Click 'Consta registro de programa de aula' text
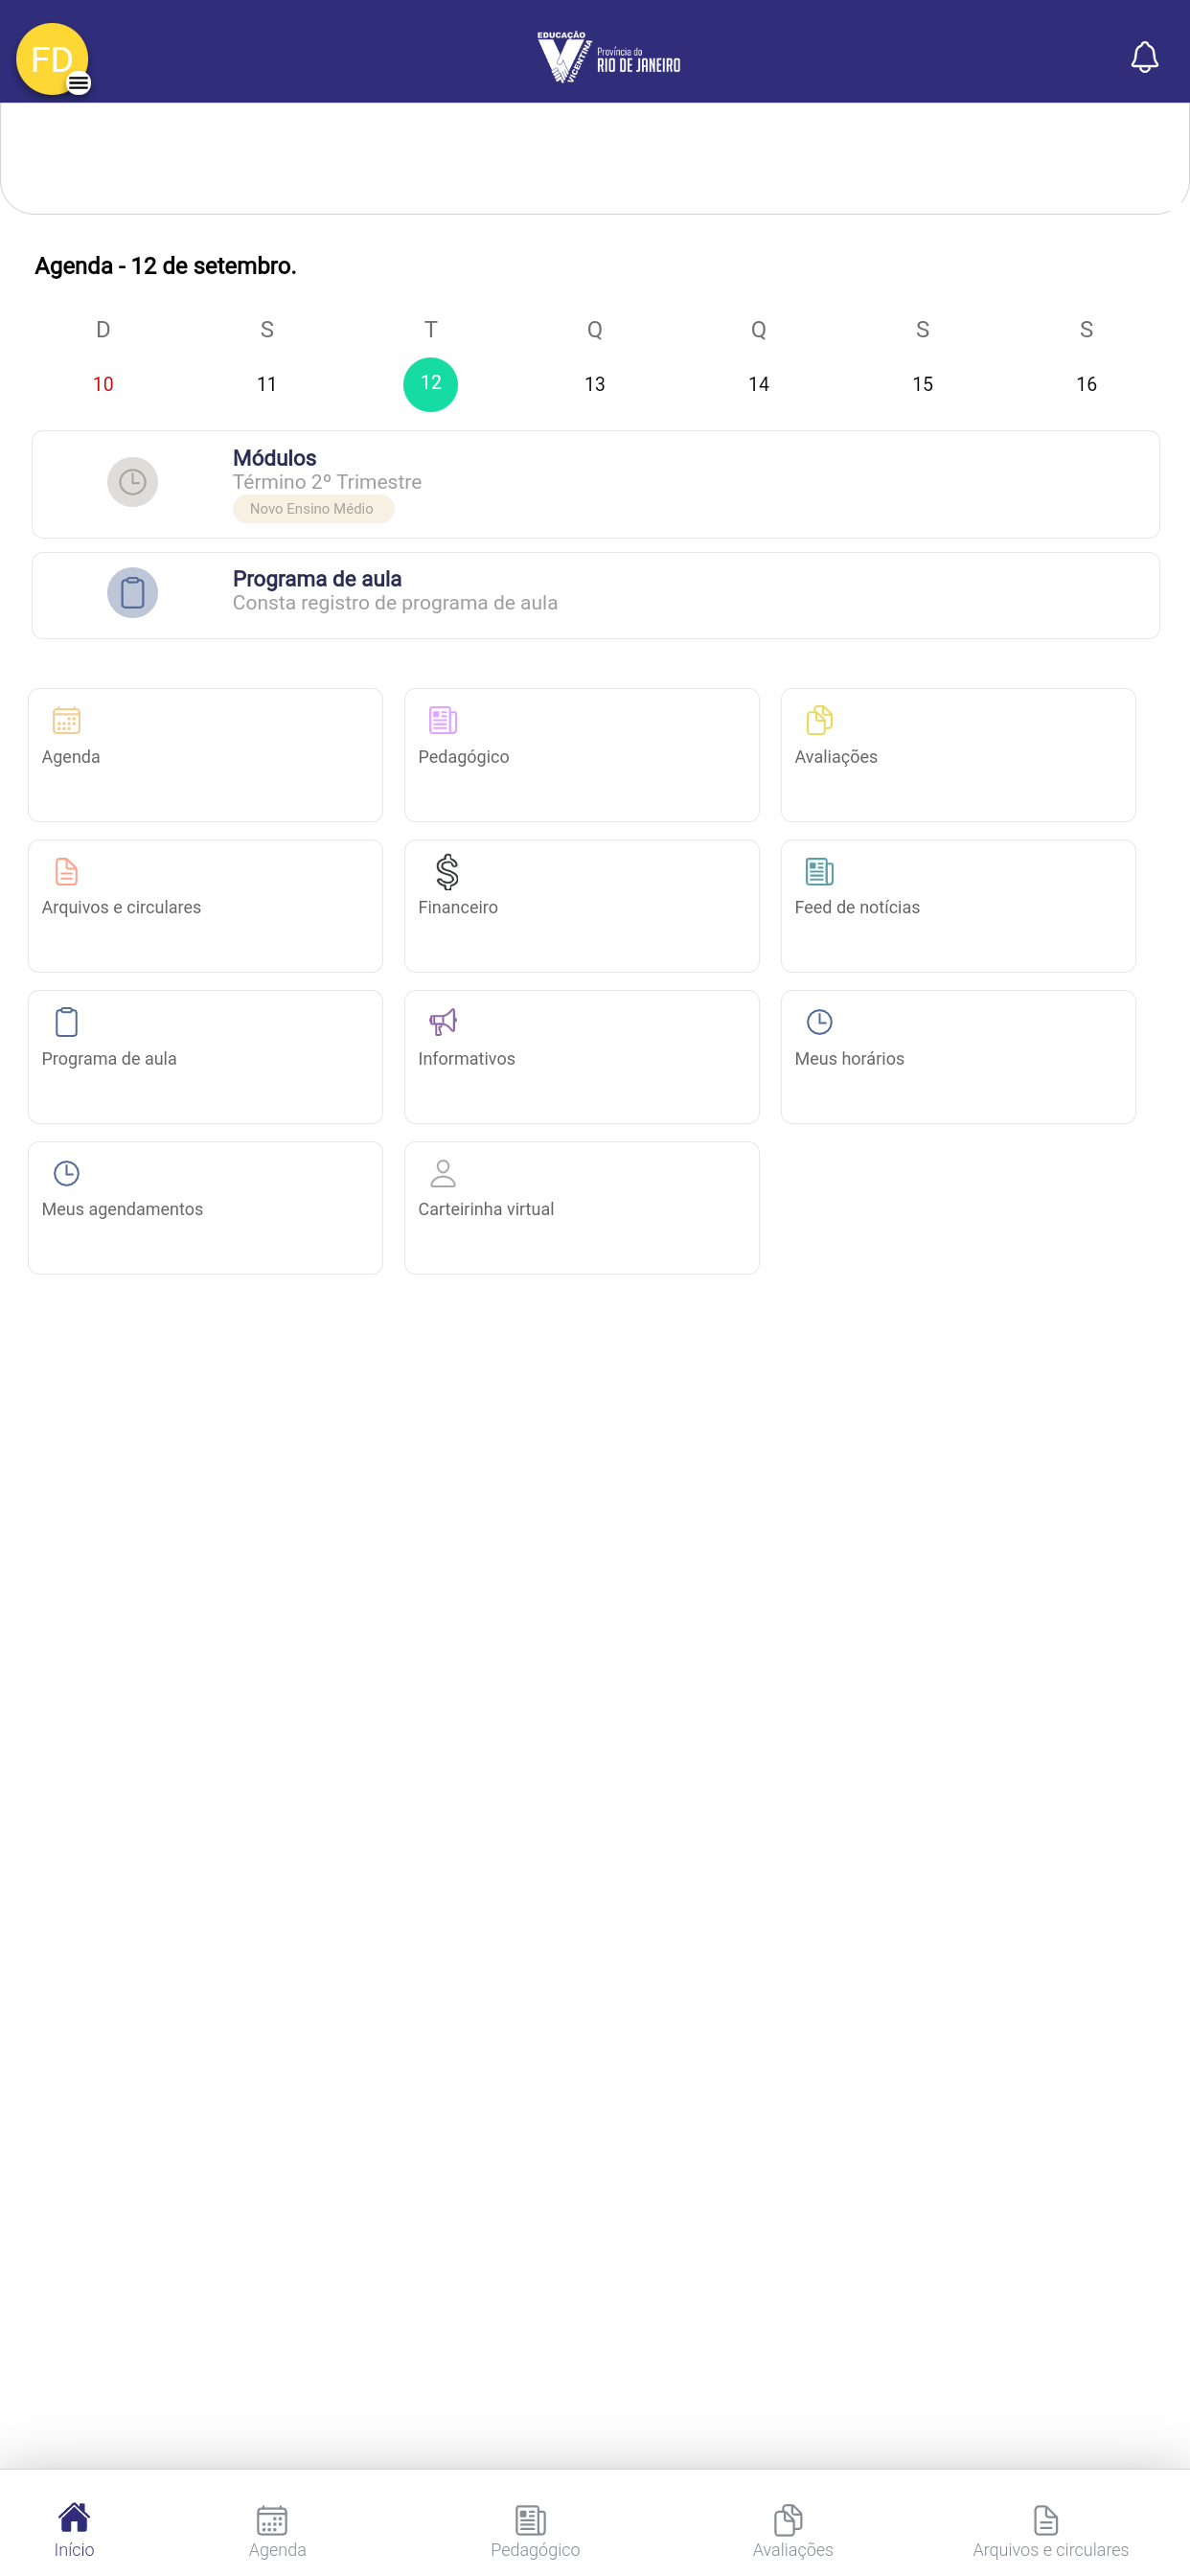 point(395,603)
